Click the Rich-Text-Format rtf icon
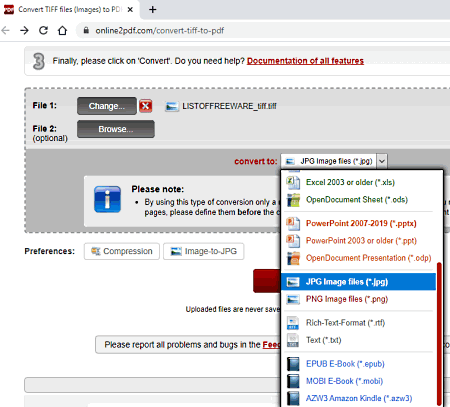The height and width of the screenshot is (407, 450). pos(293,323)
